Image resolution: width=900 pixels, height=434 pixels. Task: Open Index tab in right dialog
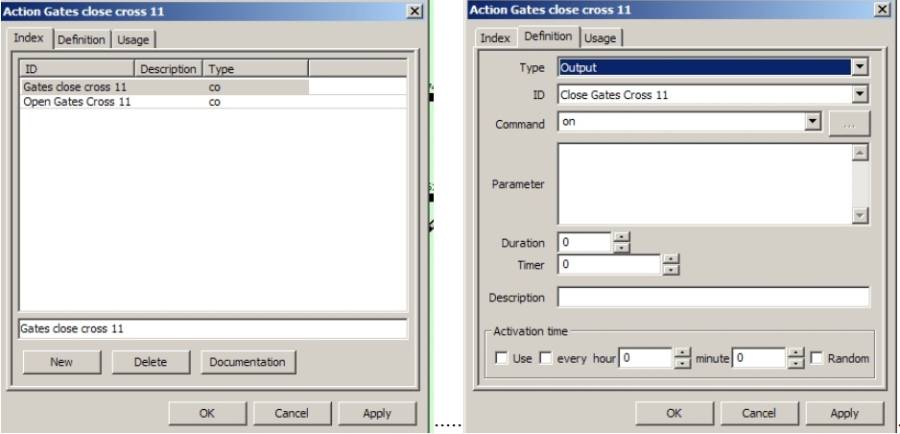(x=496, y=38)
